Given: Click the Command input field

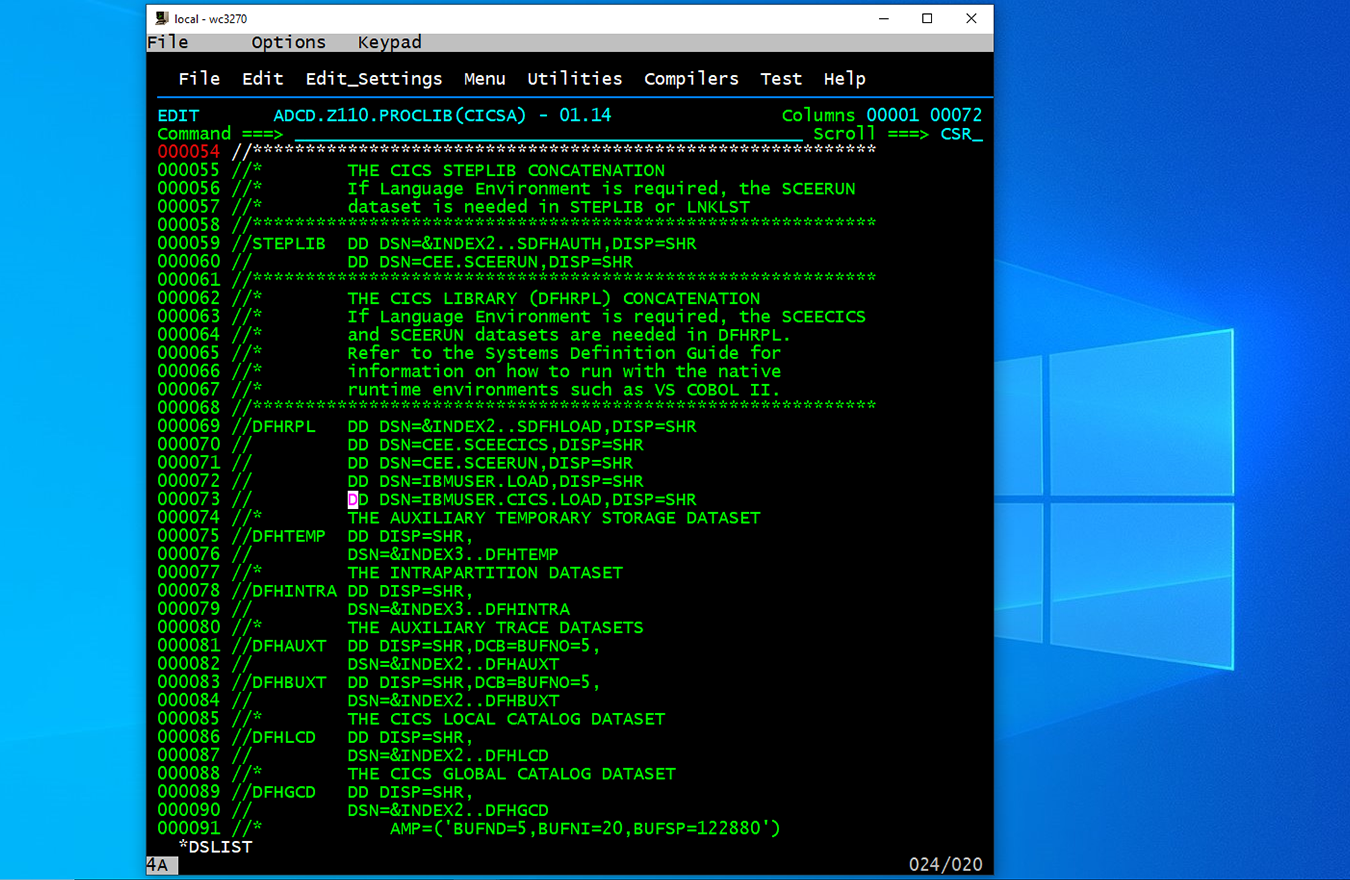Looking at the screenshot, I should click(548, 134).
